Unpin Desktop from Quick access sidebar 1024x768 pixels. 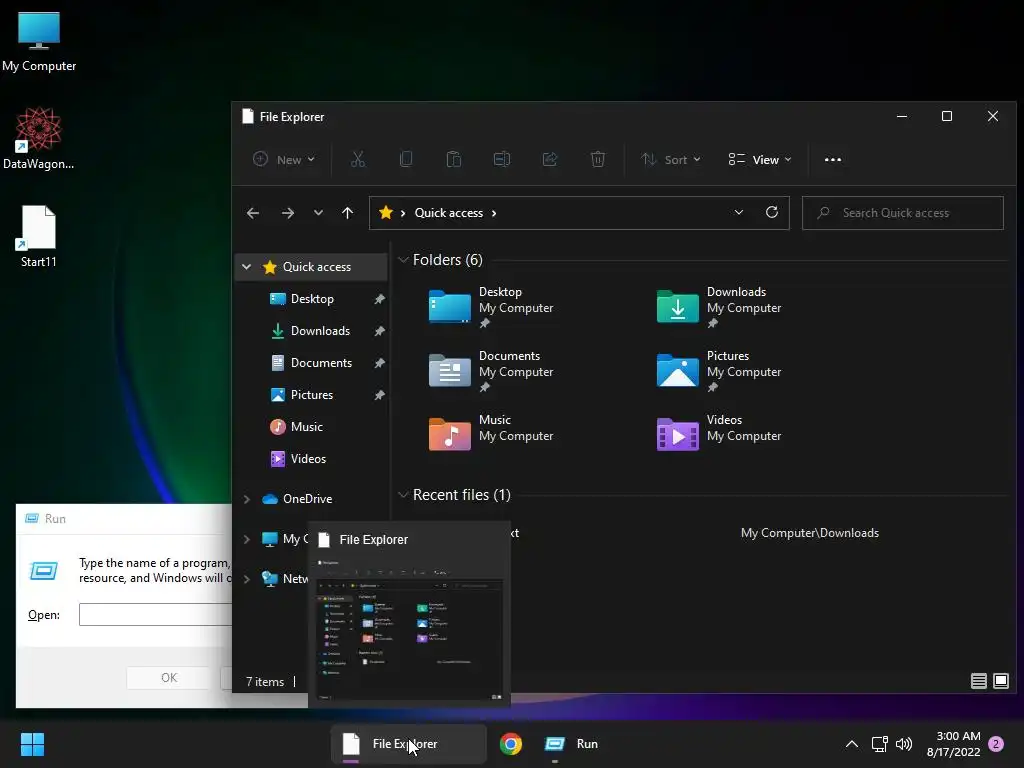379,299
